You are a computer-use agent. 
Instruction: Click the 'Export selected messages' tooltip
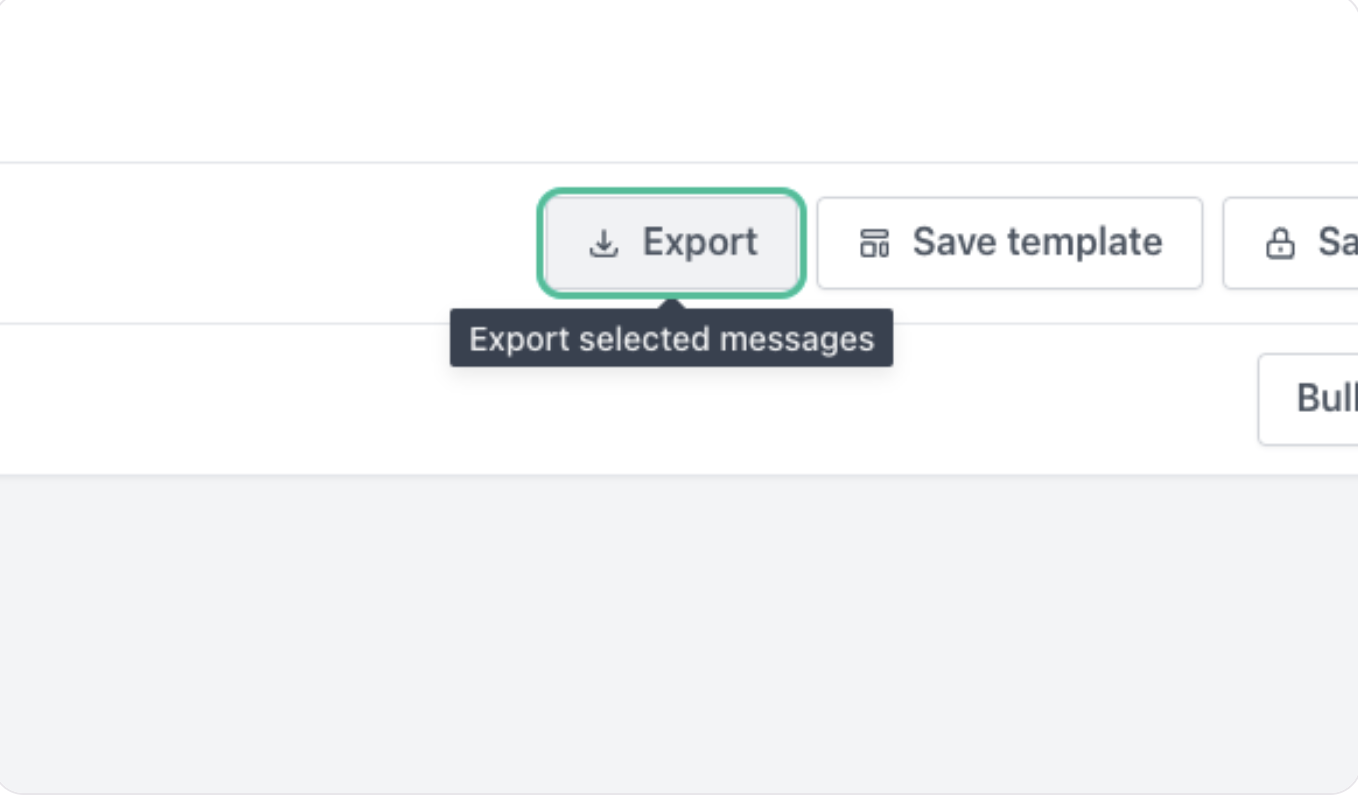tap(671, 339)
